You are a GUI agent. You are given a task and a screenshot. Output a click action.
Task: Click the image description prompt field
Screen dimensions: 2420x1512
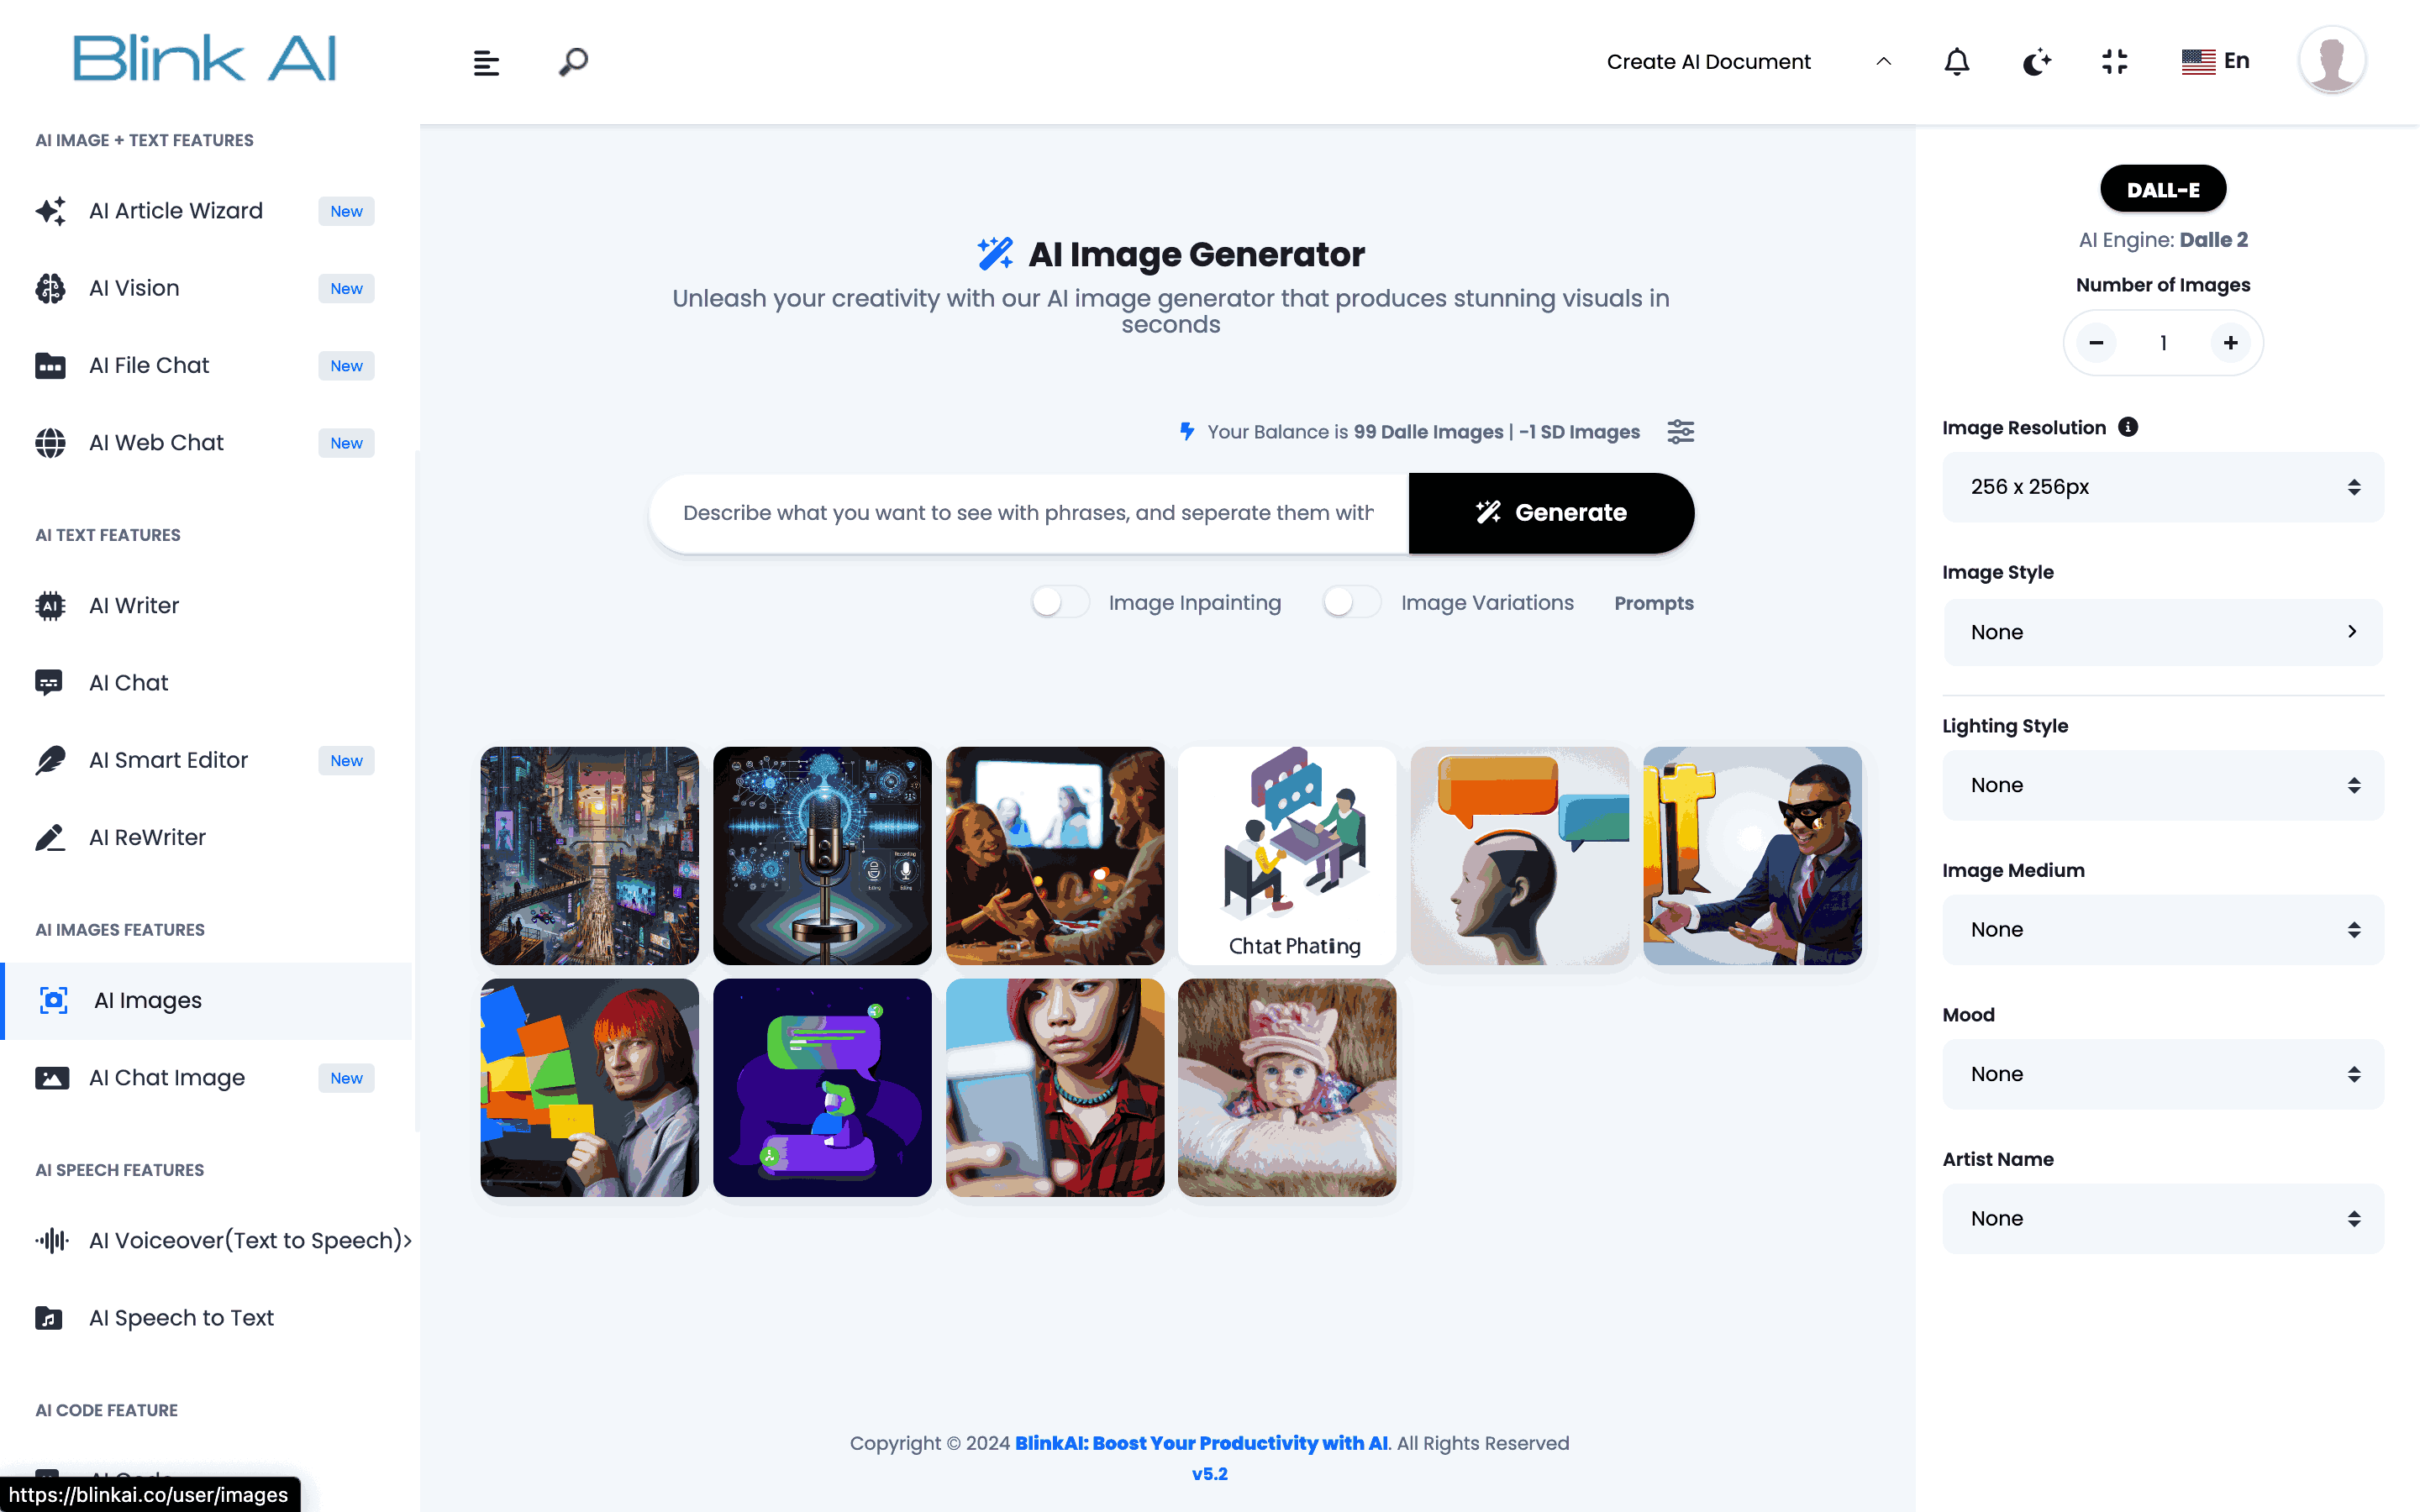tap(1029, 513)
